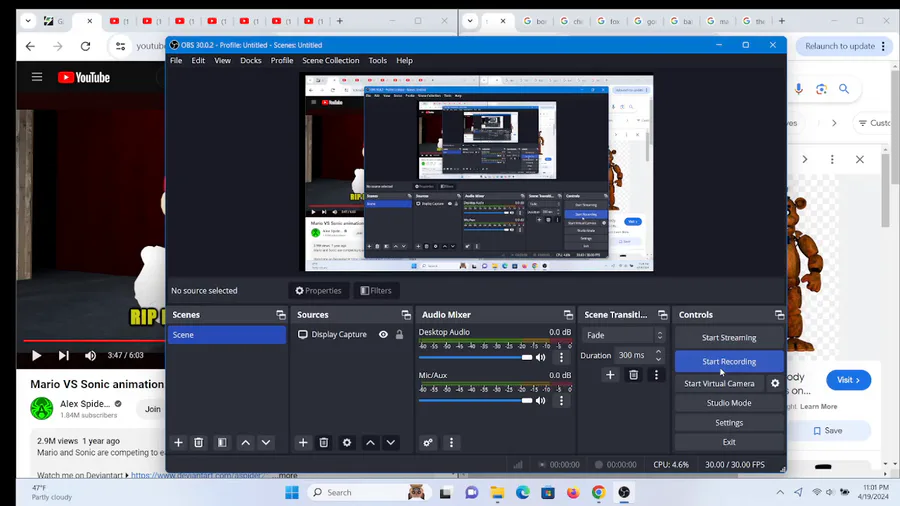Open advanced audio properties gears icon
900x506 pixels.
pos(428,443)
